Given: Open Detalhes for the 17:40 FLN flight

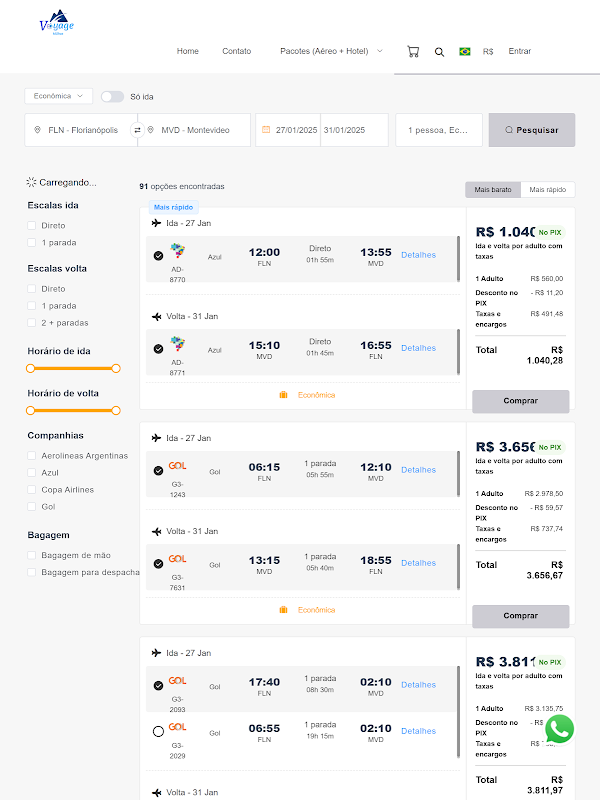Looking at the screenshot, I should tap(418, 685).
